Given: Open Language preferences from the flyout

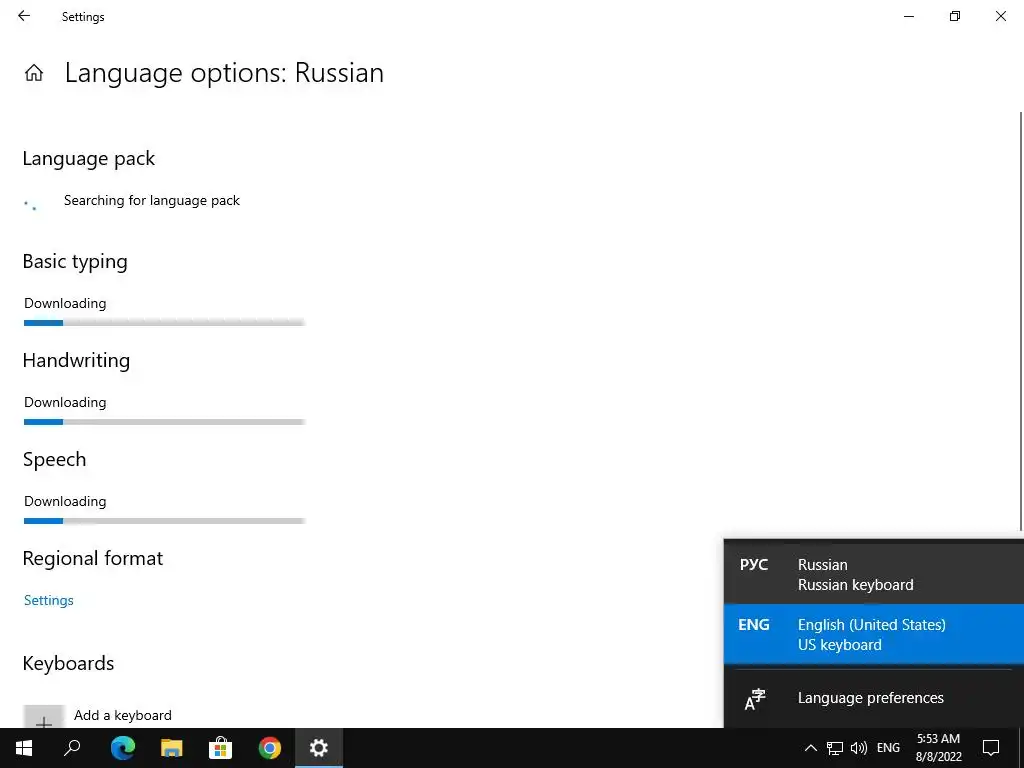Looking at the screenshot, I should (874, 698).
